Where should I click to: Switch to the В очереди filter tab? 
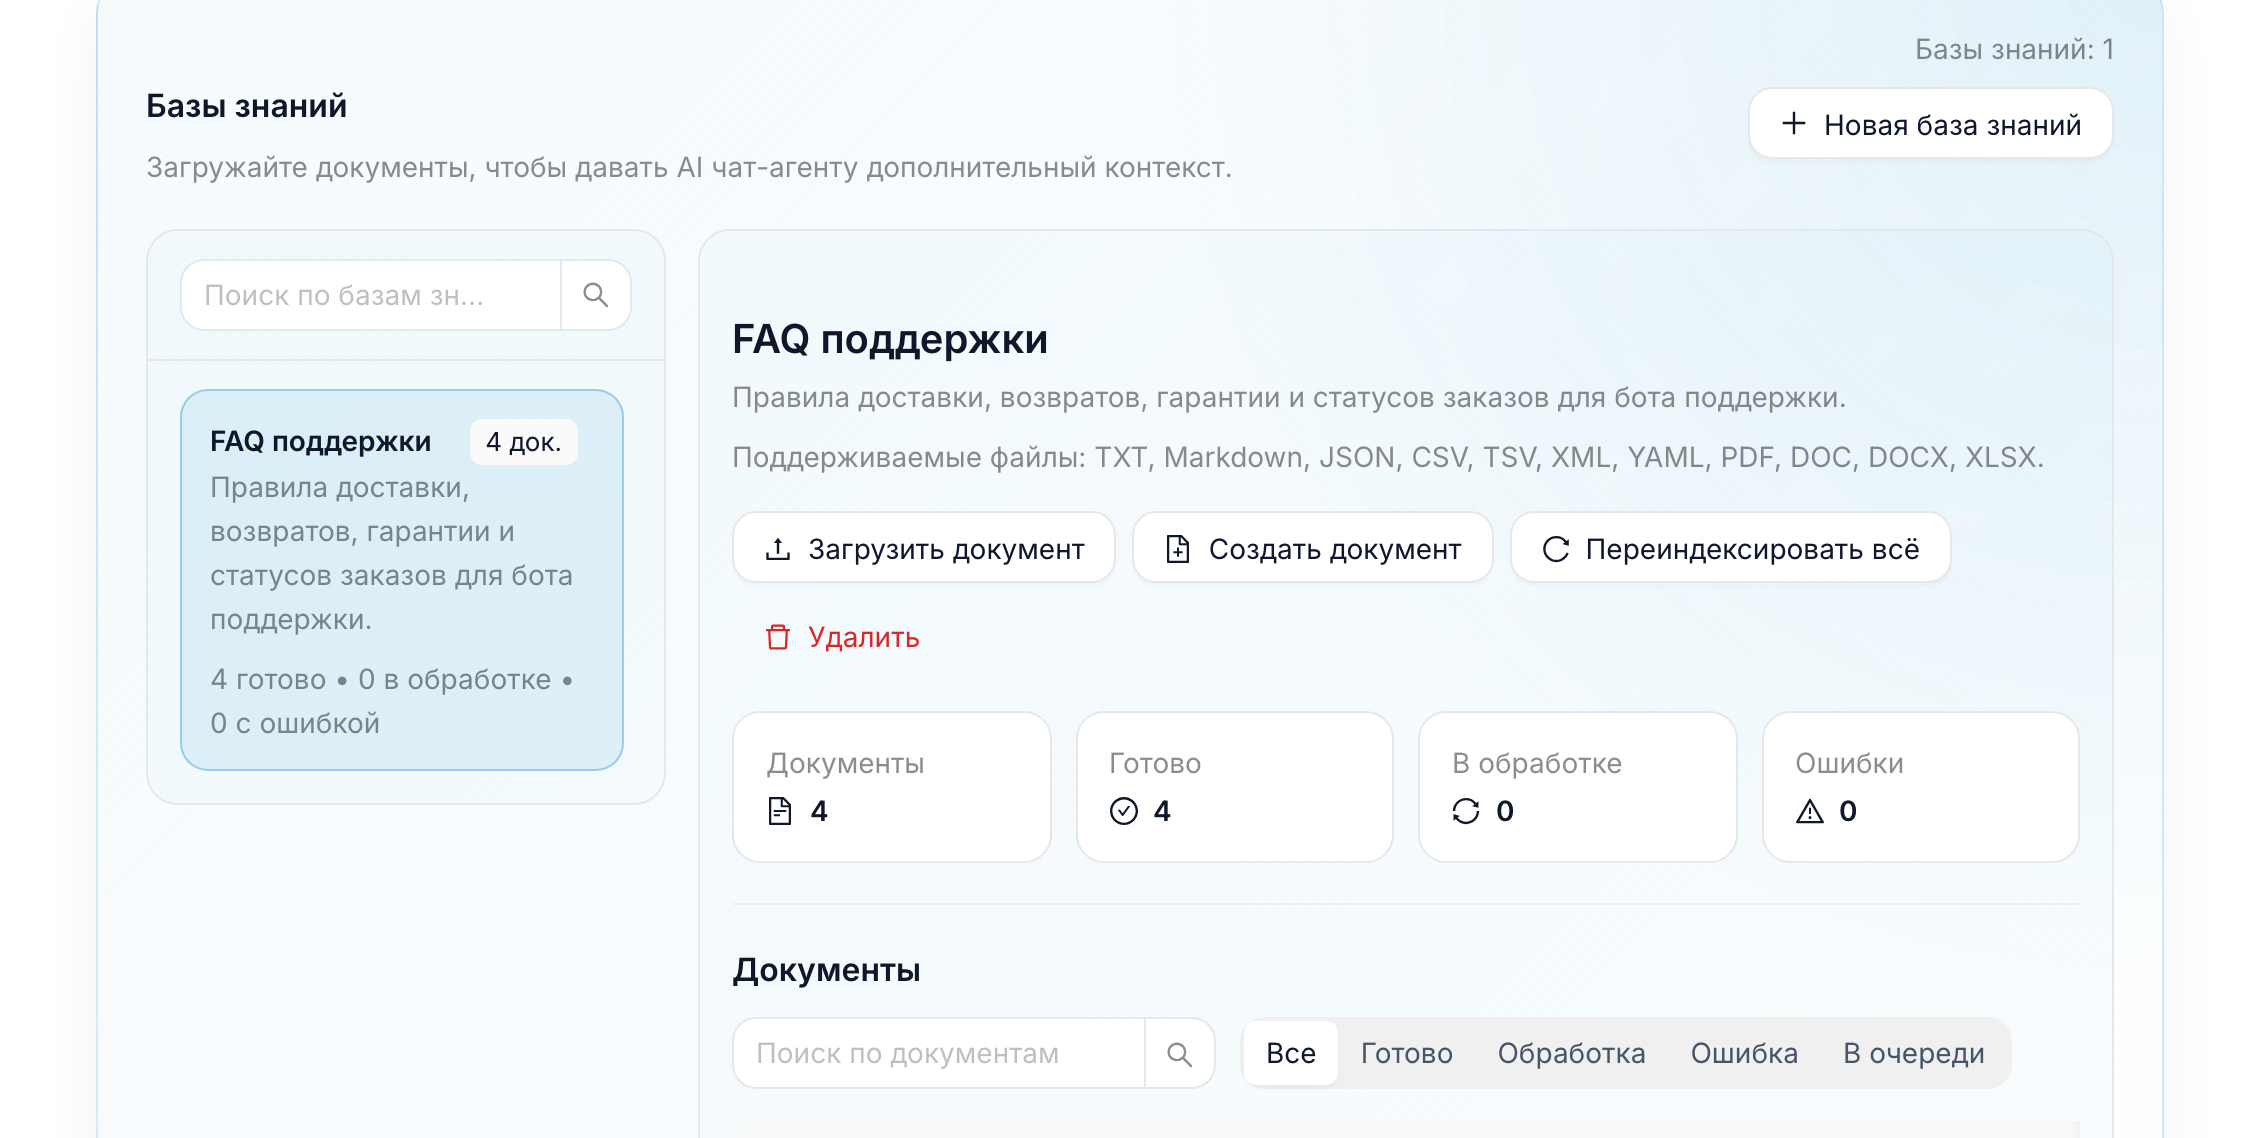1914,1053
